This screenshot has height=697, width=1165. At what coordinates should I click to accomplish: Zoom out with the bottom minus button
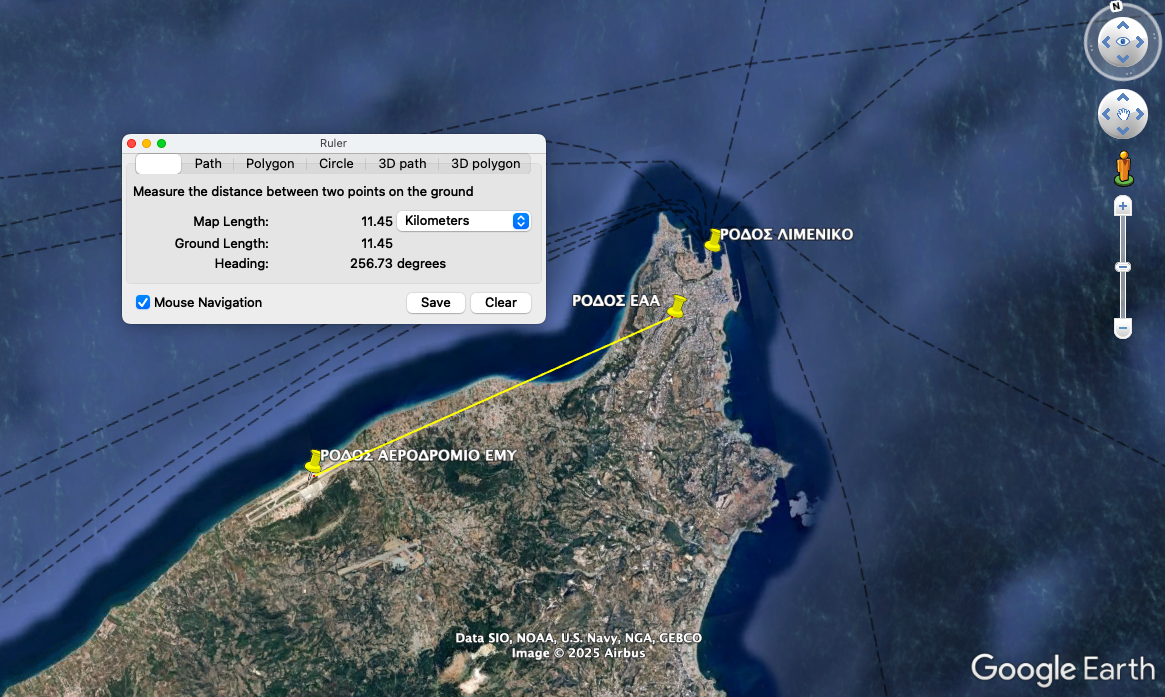[1123, 328]
